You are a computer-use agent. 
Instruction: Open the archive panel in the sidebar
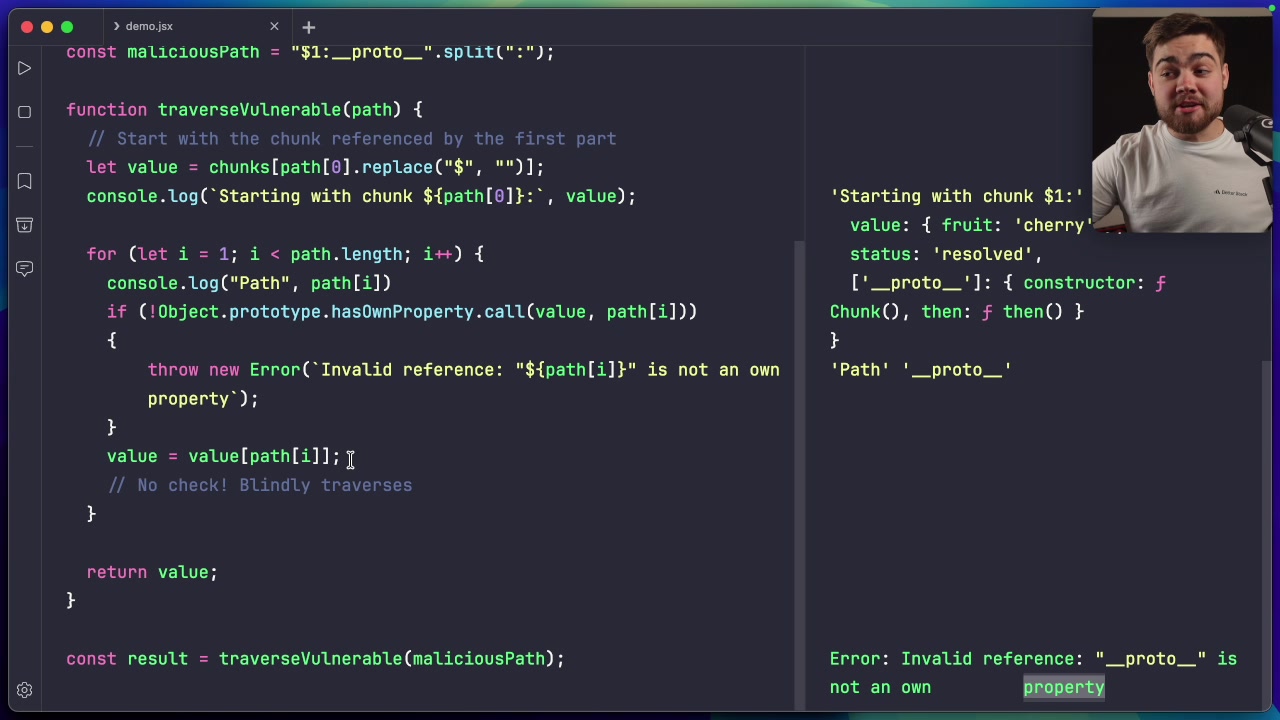click(x=24, y=225)
